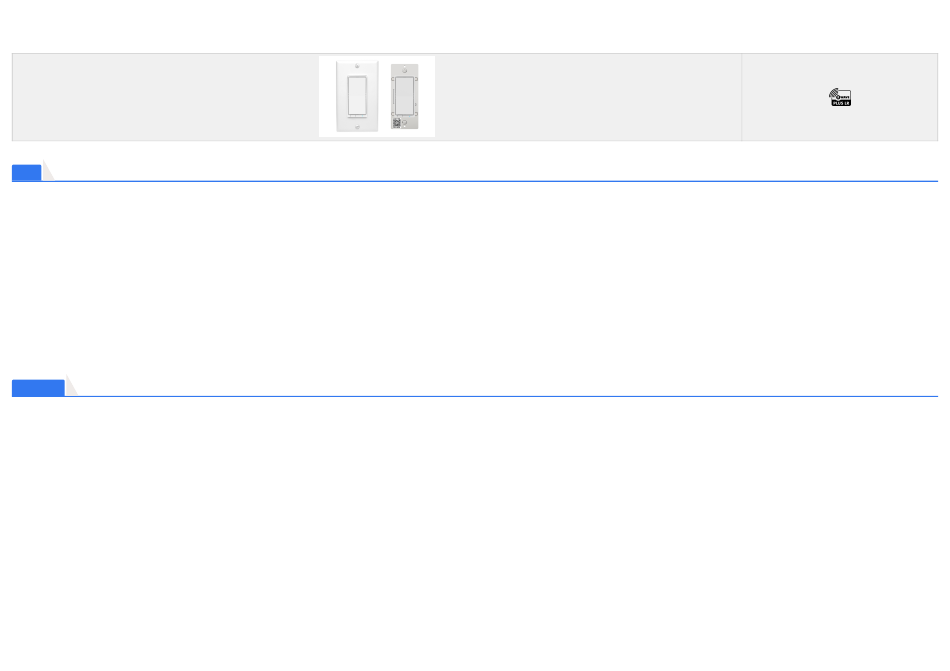Select the short blue section tab
950x671 pixels.
coord(27,173)
